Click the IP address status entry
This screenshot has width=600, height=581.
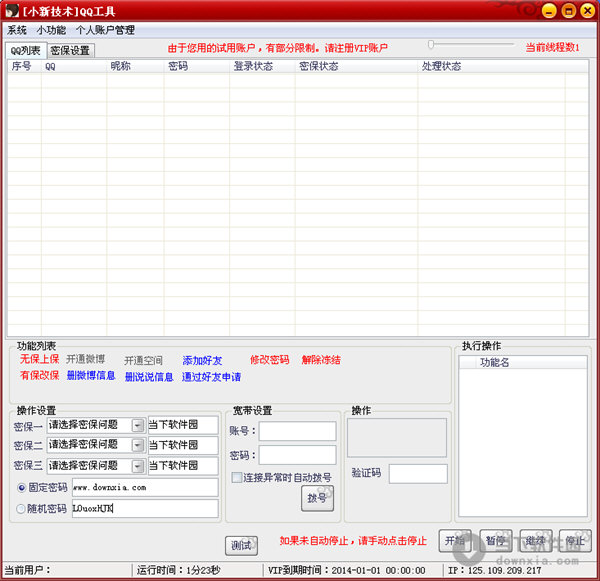click(x=494, y=570)
